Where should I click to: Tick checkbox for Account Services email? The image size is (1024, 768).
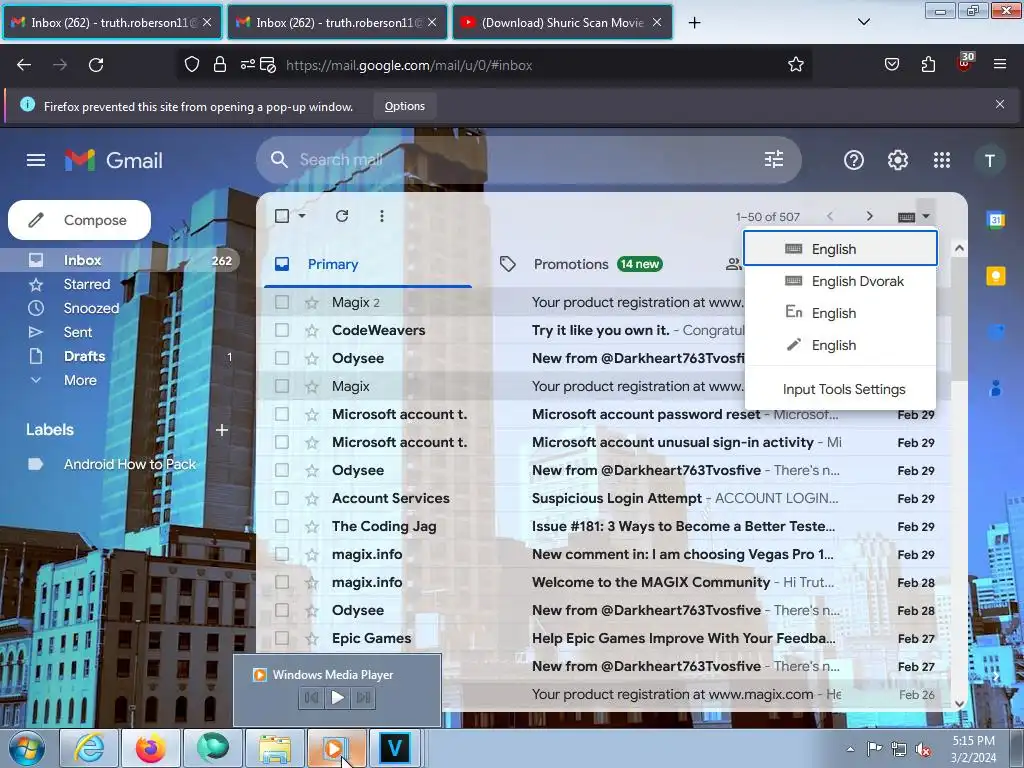tap(282, 498)
